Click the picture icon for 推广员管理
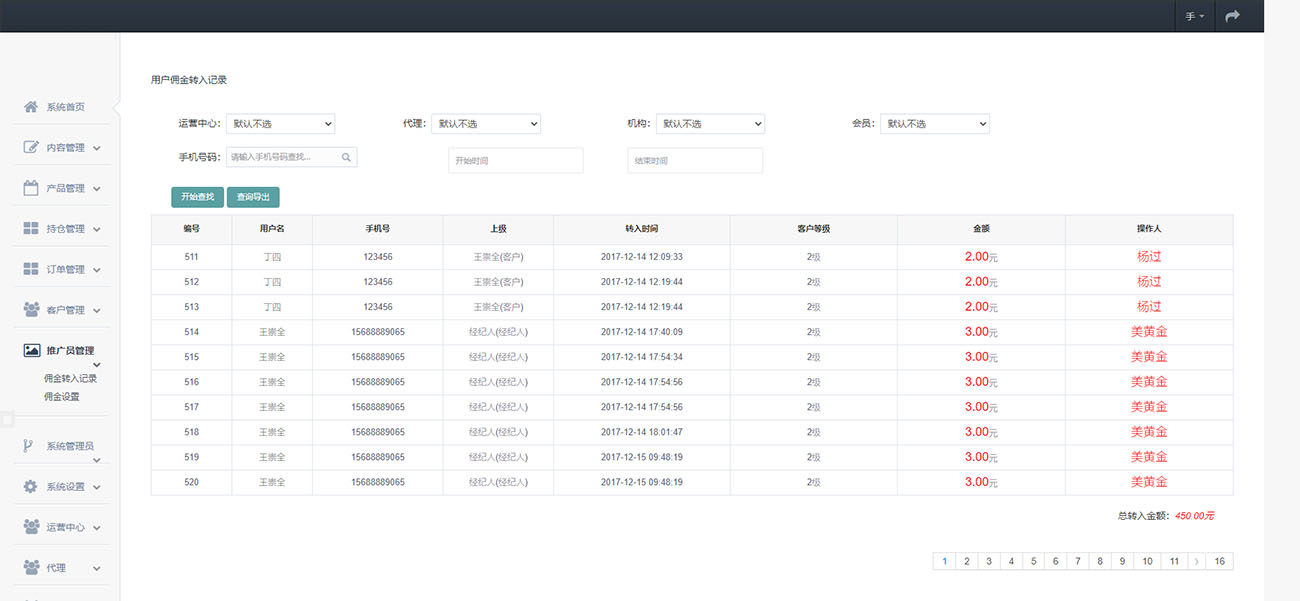The height and width of the screenshot is (601, 1300). tap(31, 350)
